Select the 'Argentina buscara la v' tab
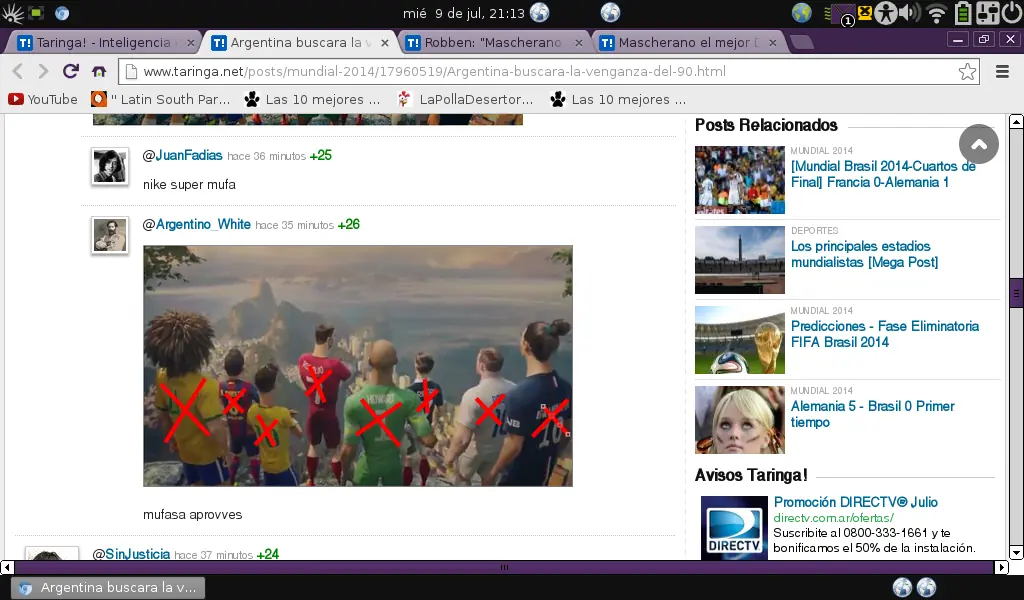1024x600 pixels. (x=300, y=42)
